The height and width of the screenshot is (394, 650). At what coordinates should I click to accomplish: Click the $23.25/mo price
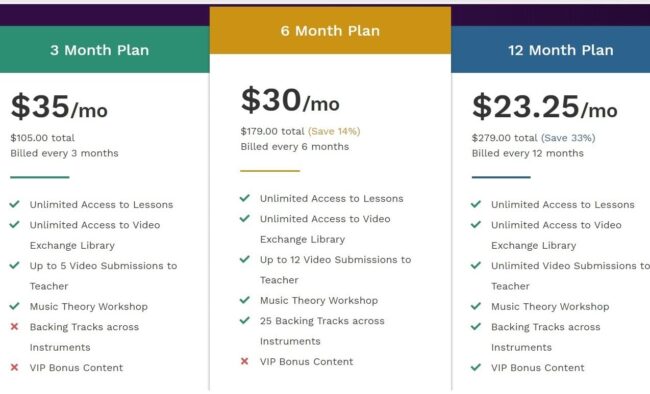click(x=545, y=107)
